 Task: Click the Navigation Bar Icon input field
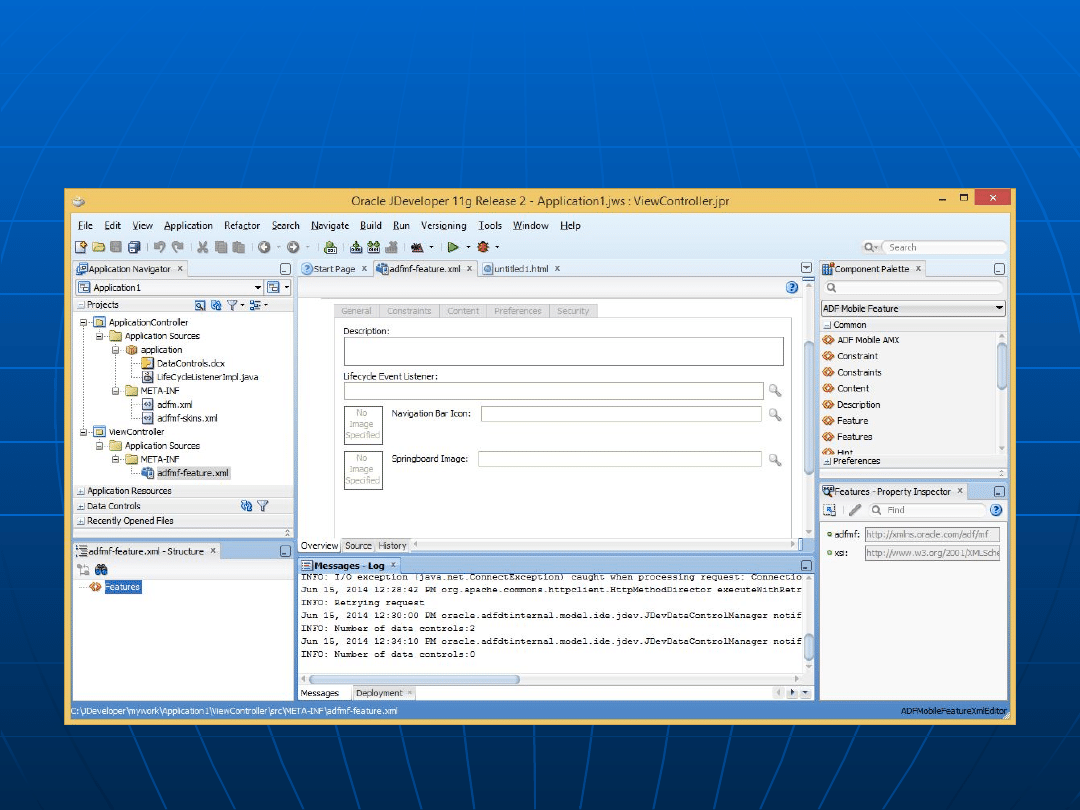click(621, 414)
